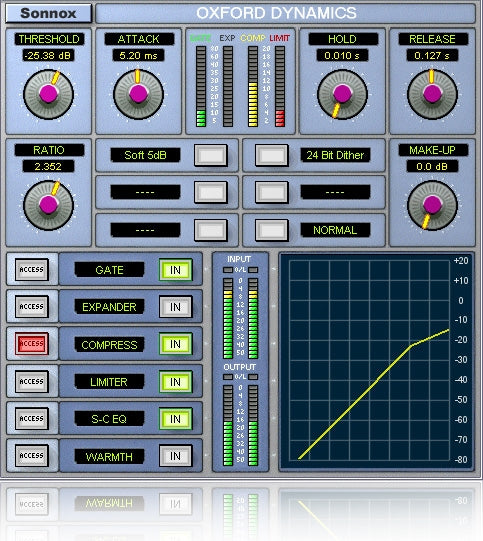Click the threshold value field -25.38 dB
Screen dimensions: 483x541
pyautogui.click(x=48, y=55)
